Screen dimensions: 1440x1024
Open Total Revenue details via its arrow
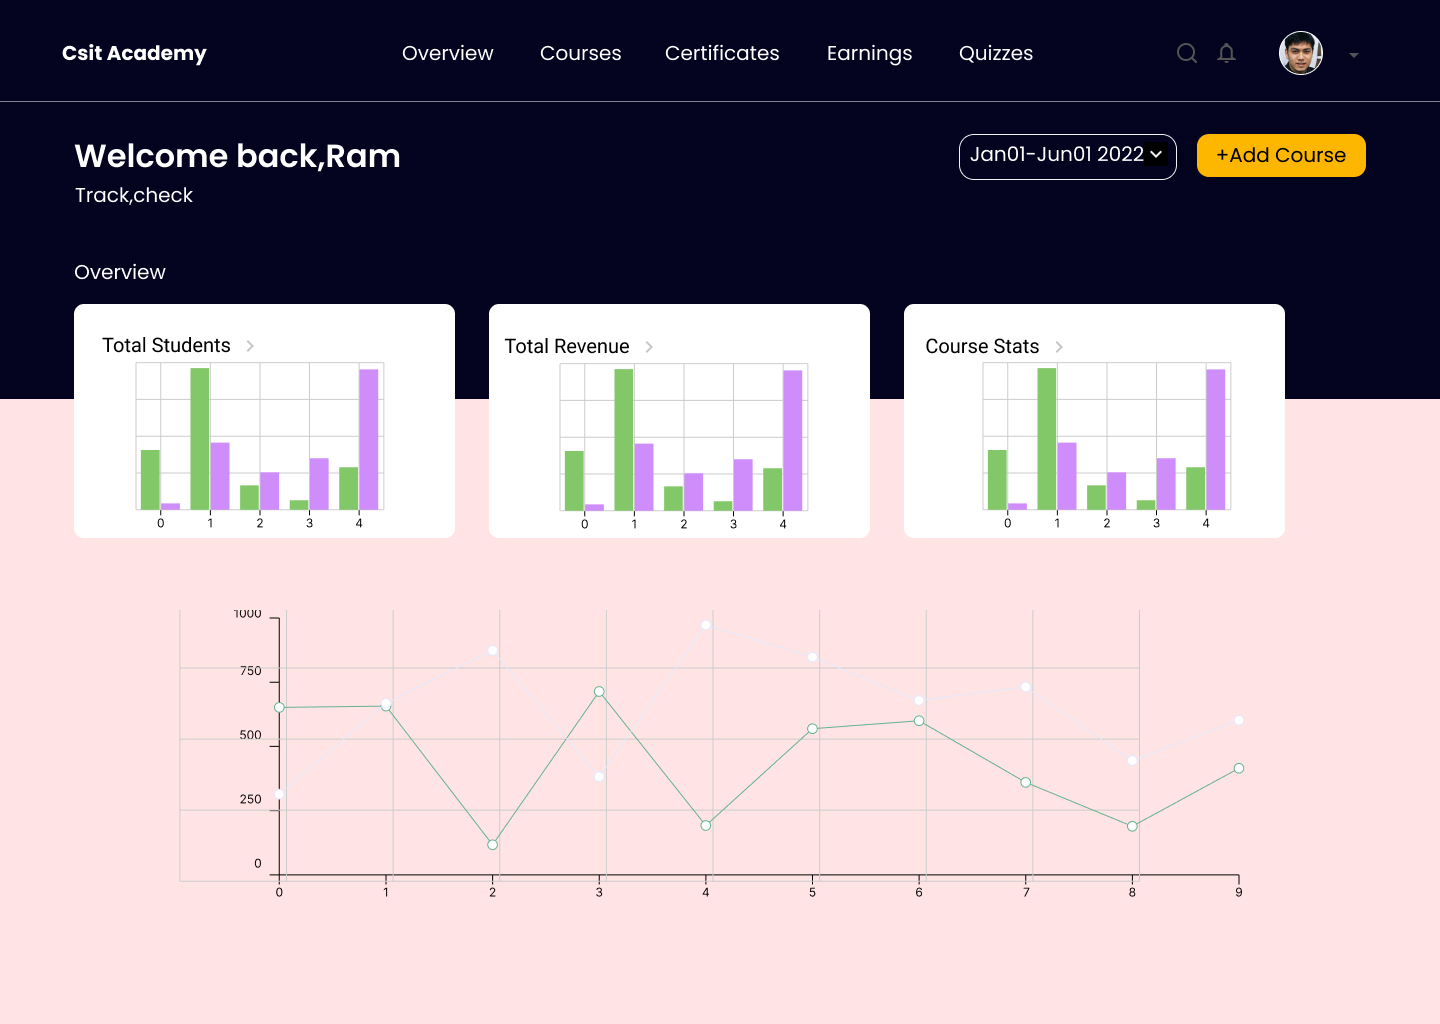(x=650, y=346)
